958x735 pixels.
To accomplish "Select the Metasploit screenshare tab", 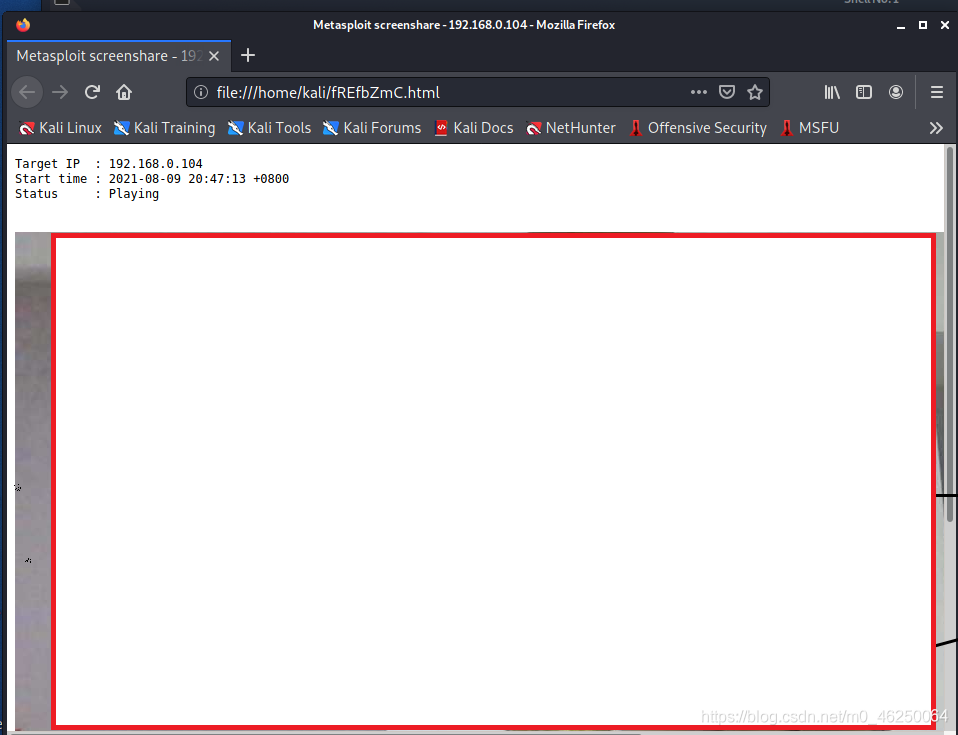I will (119, 56).
